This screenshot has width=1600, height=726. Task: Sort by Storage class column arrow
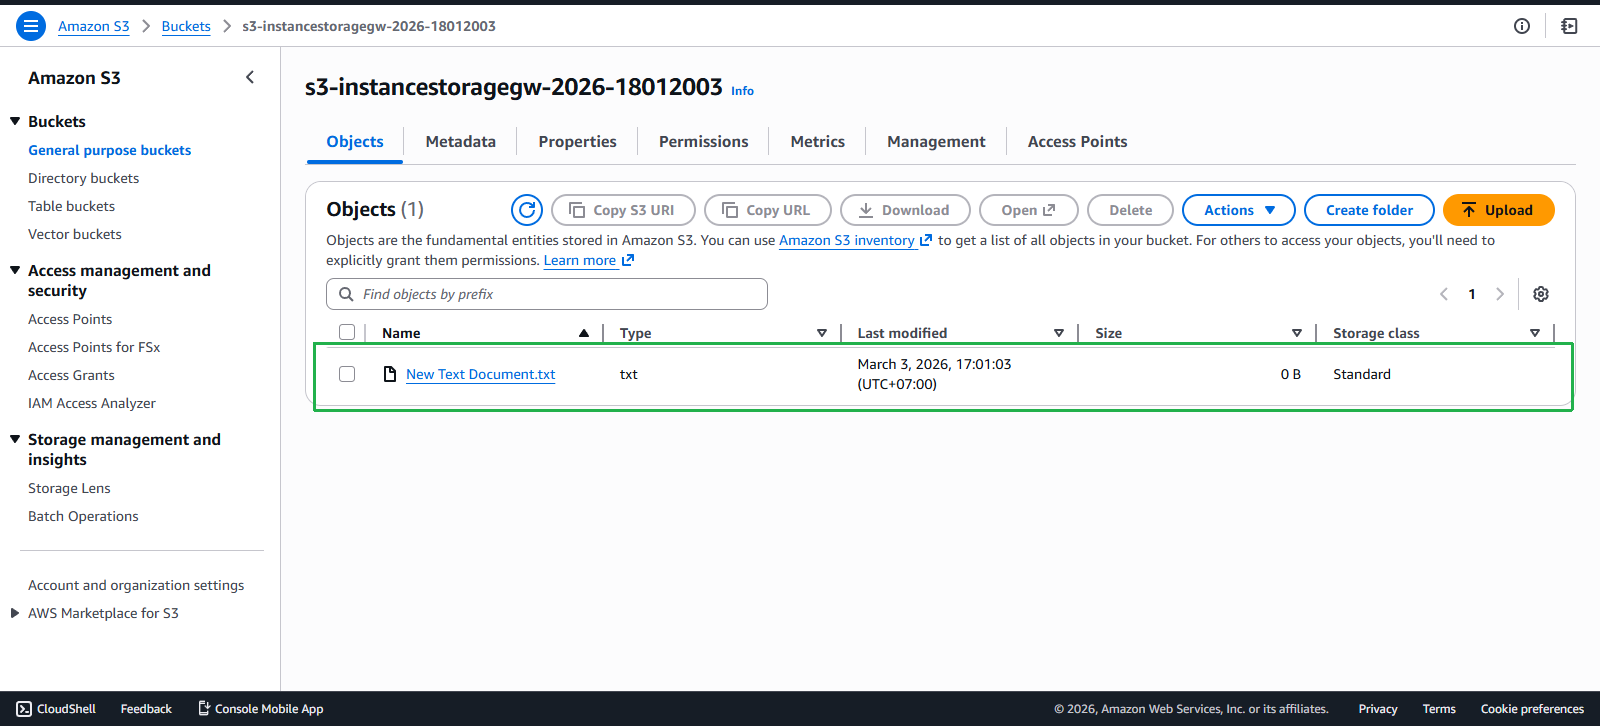[1535, 333]
